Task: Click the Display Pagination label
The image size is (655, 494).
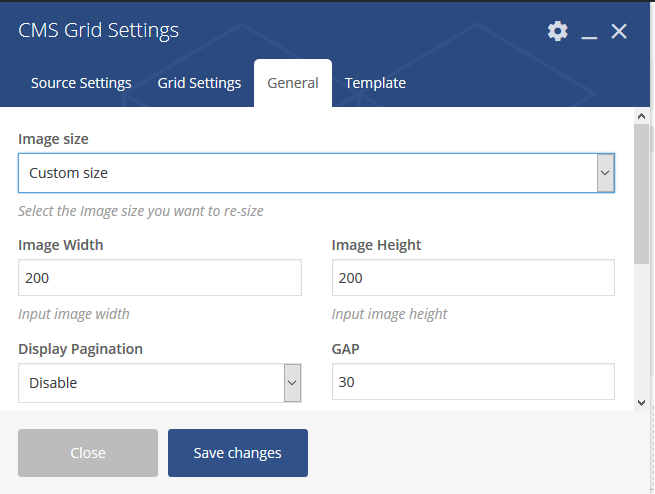Action: point(81,349)
